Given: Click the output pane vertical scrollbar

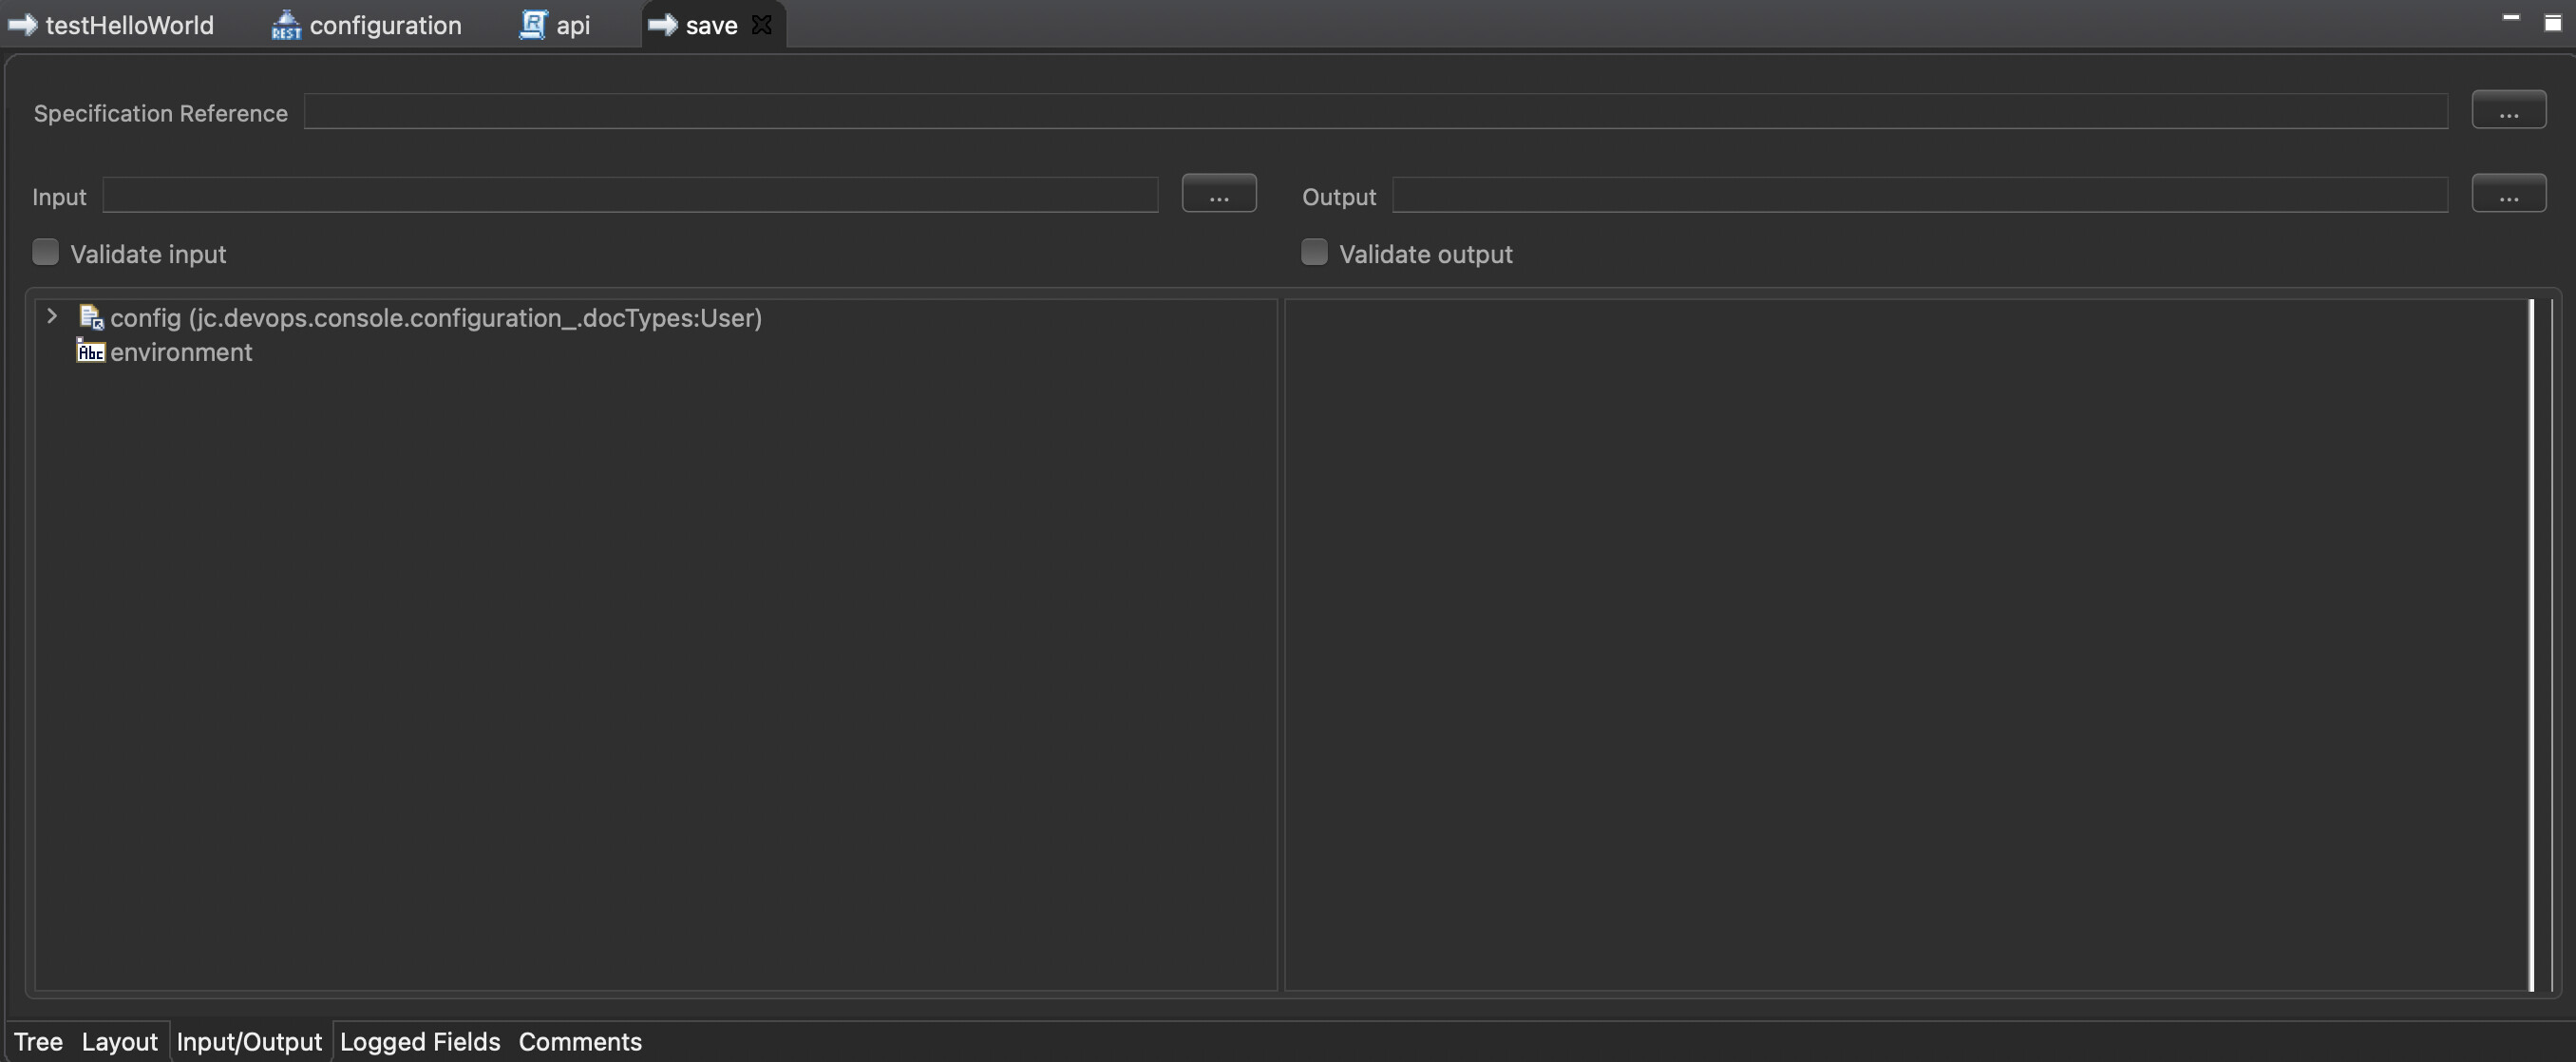Looking at the screenshot, I should [2531, 644].
